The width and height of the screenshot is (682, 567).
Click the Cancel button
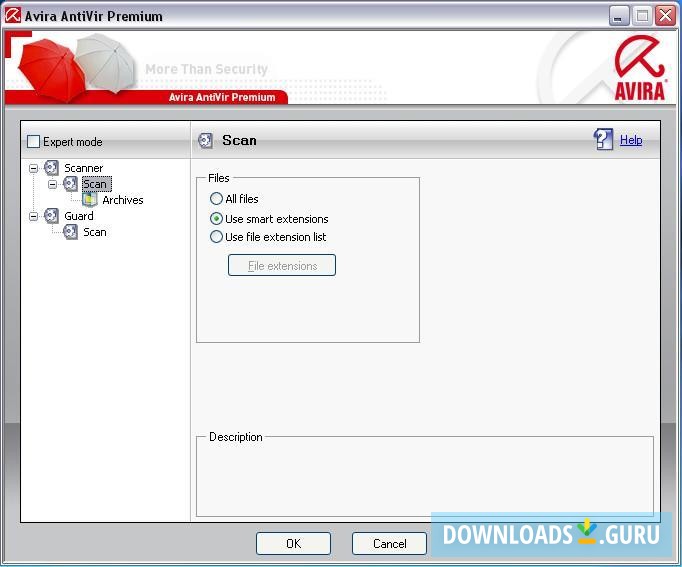tap(389, 544)
